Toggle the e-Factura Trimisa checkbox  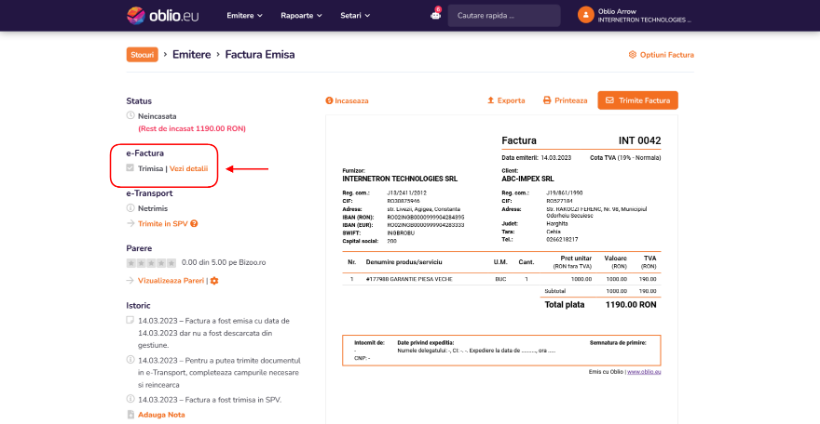pos(130,168)
